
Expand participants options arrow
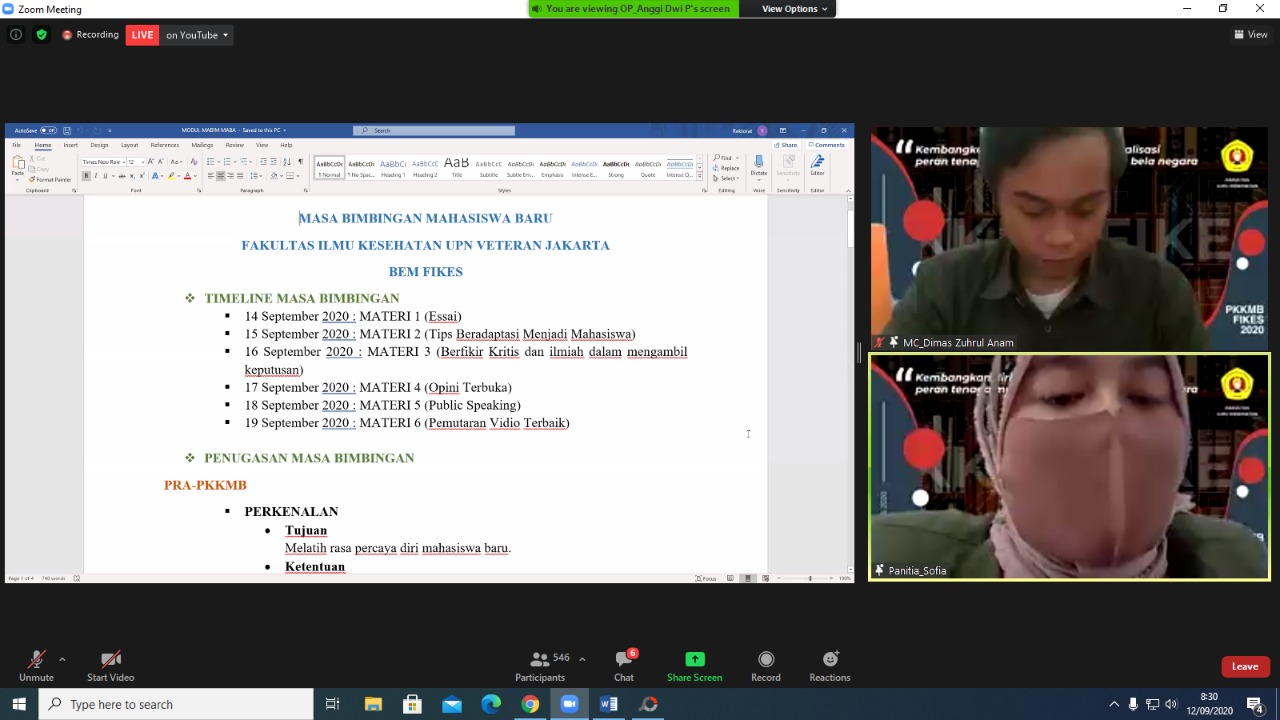582,659
